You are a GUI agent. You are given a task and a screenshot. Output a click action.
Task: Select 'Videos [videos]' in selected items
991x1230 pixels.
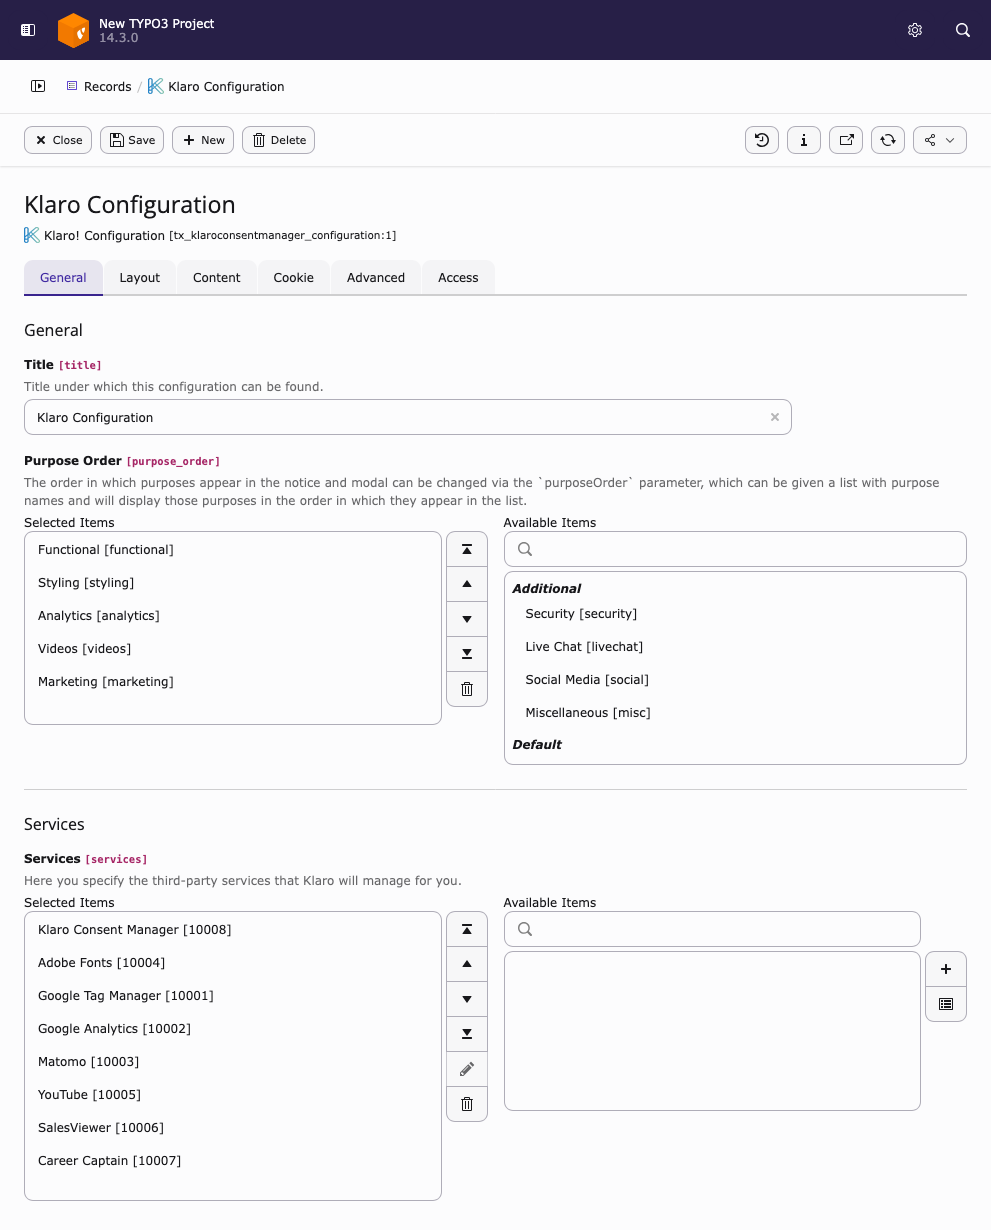pyautogui.click(x=233, y=648)
